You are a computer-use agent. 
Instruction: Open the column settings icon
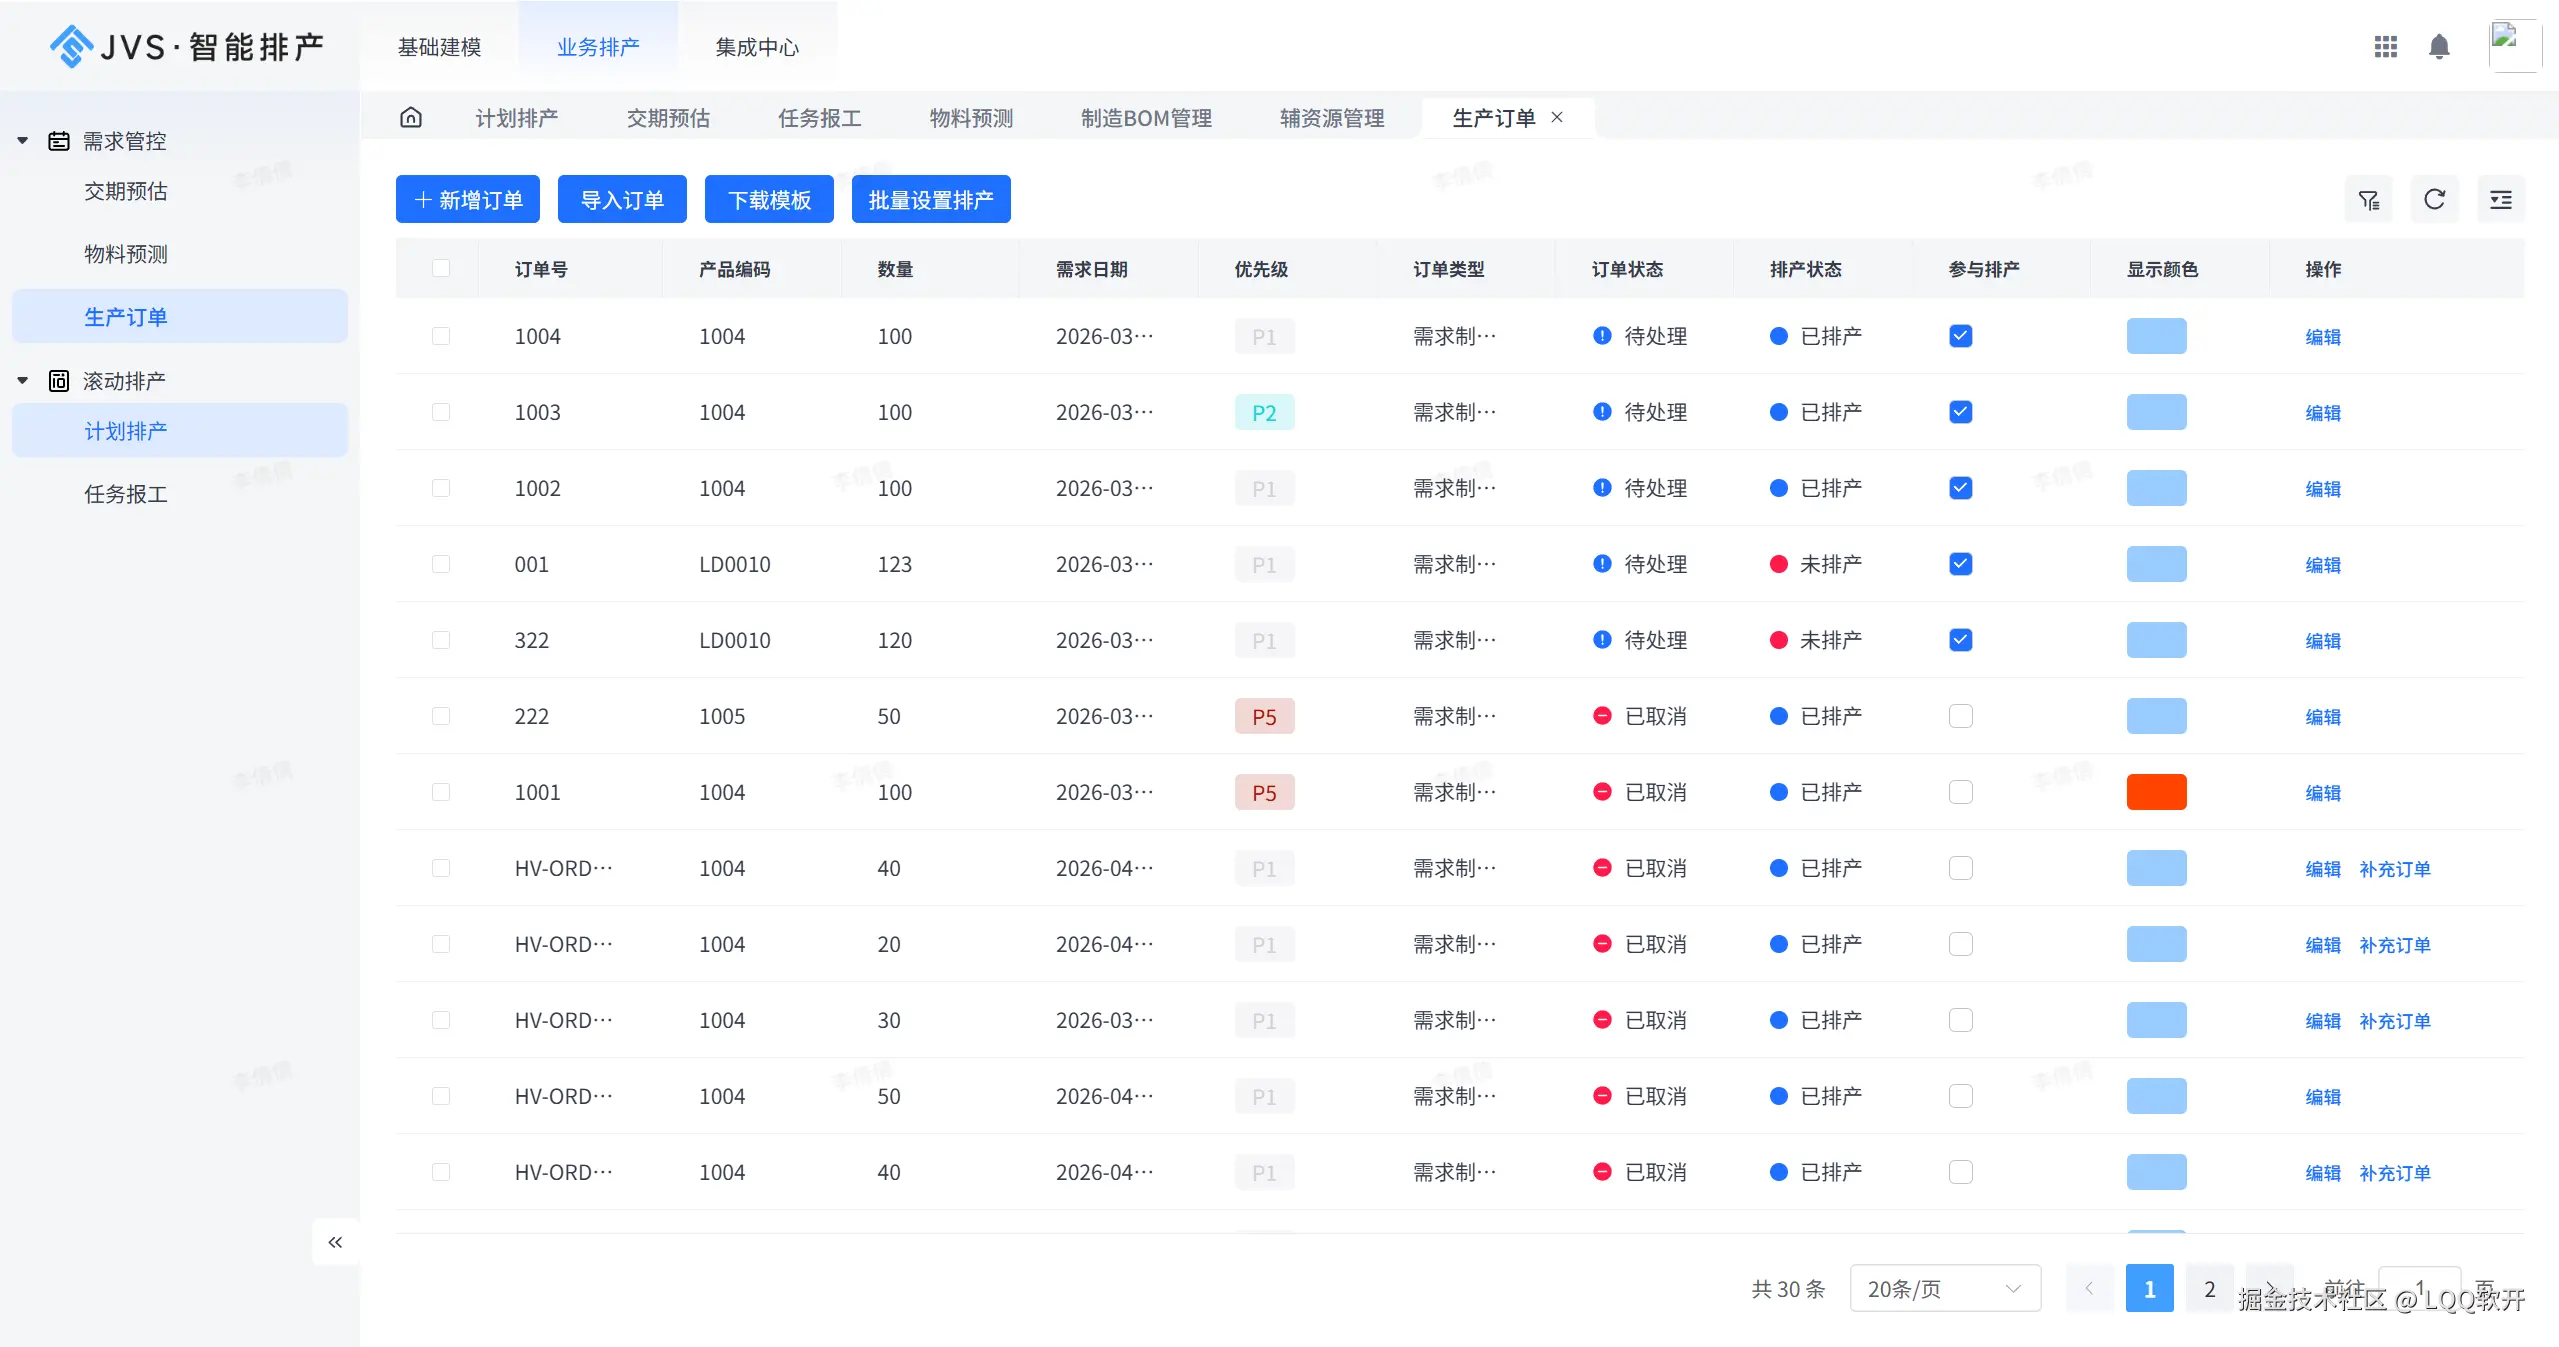2500,199
